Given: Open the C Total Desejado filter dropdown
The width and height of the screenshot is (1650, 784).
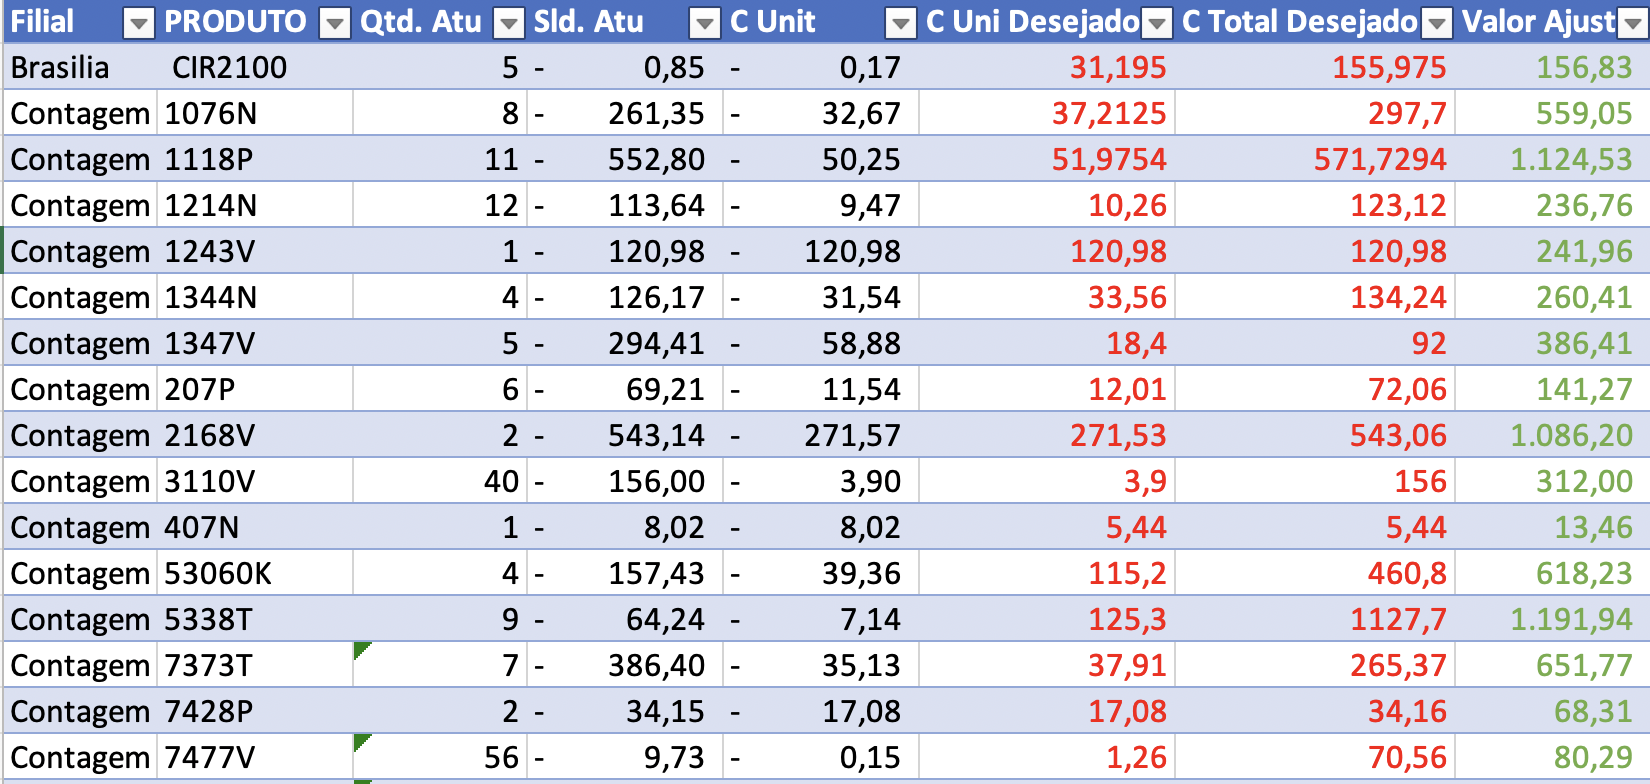Looking at the screenshot, I should (x=1438, y=23).
